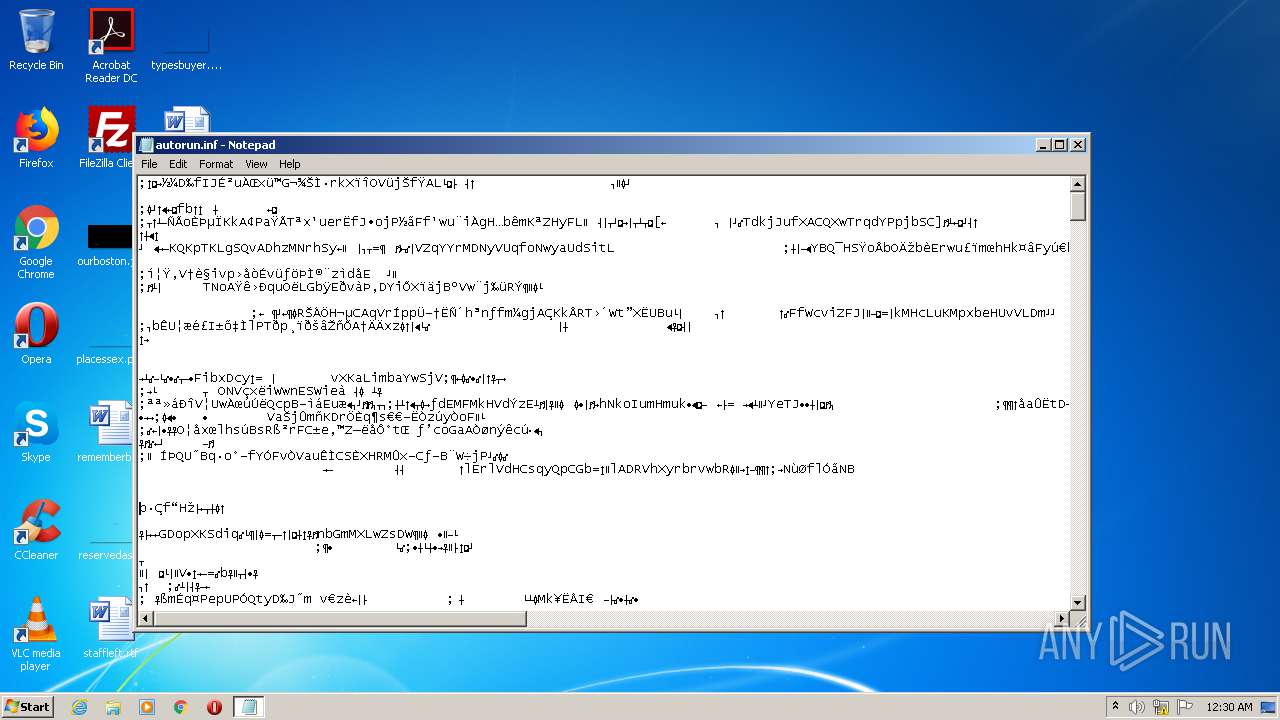Select the Acrobat Reader DC desktop icon
The height and width of the screenshot is (720, 1280).
pos(111,46)
